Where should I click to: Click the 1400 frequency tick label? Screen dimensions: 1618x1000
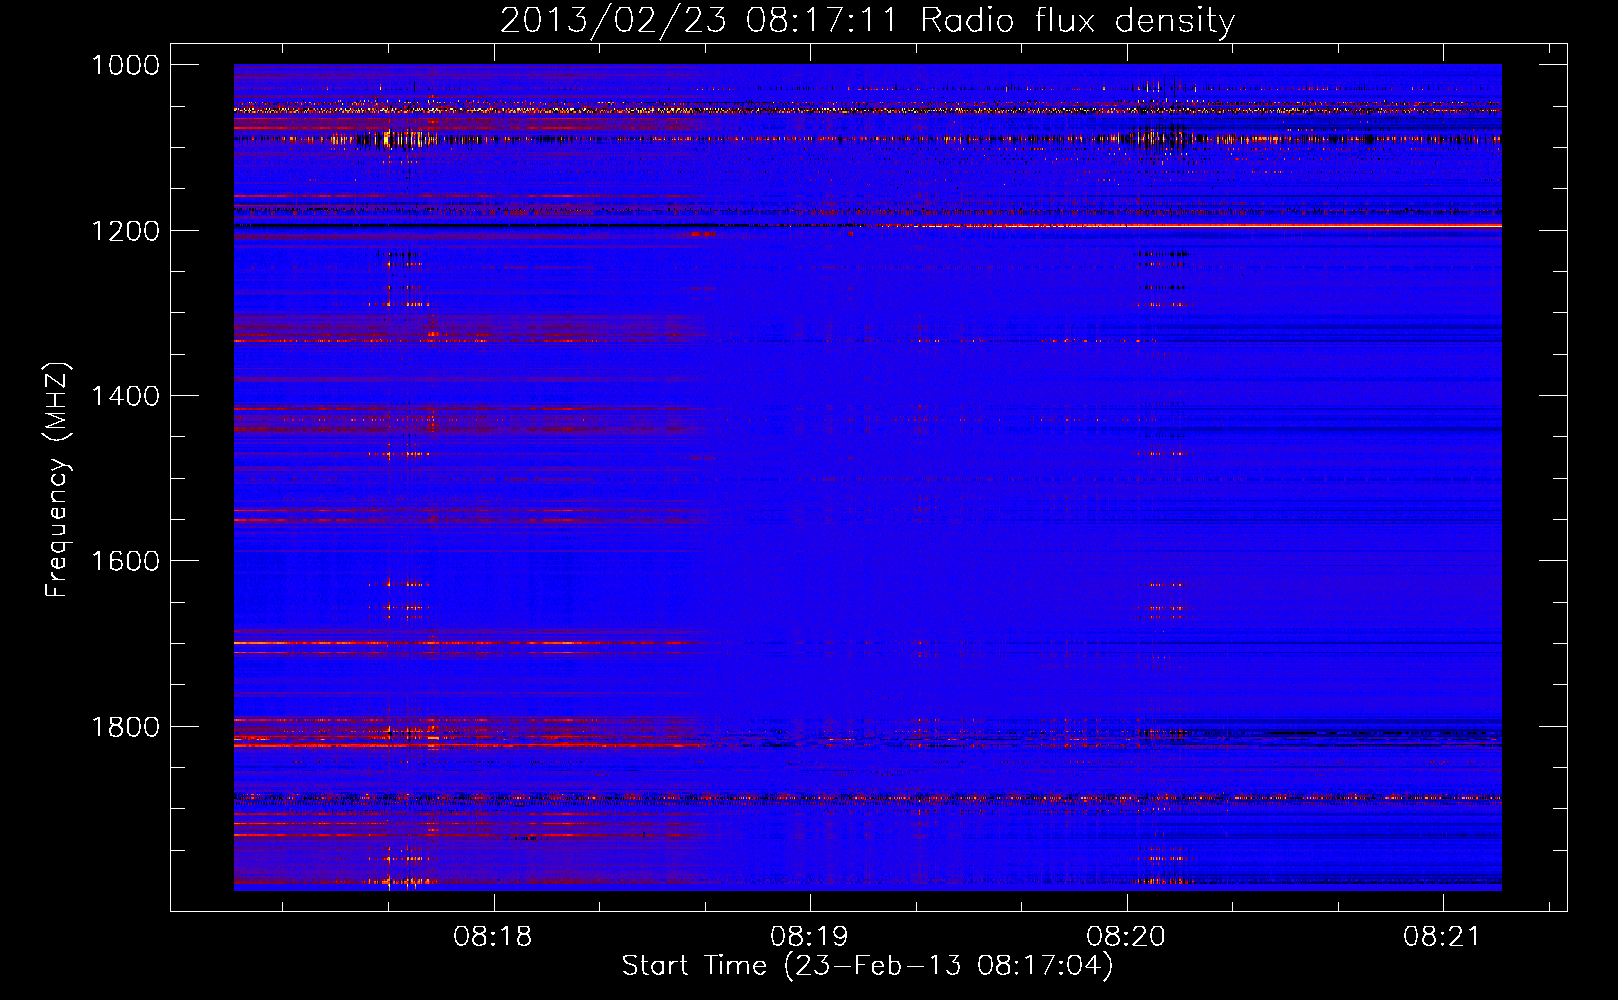[x=125, y=396]
